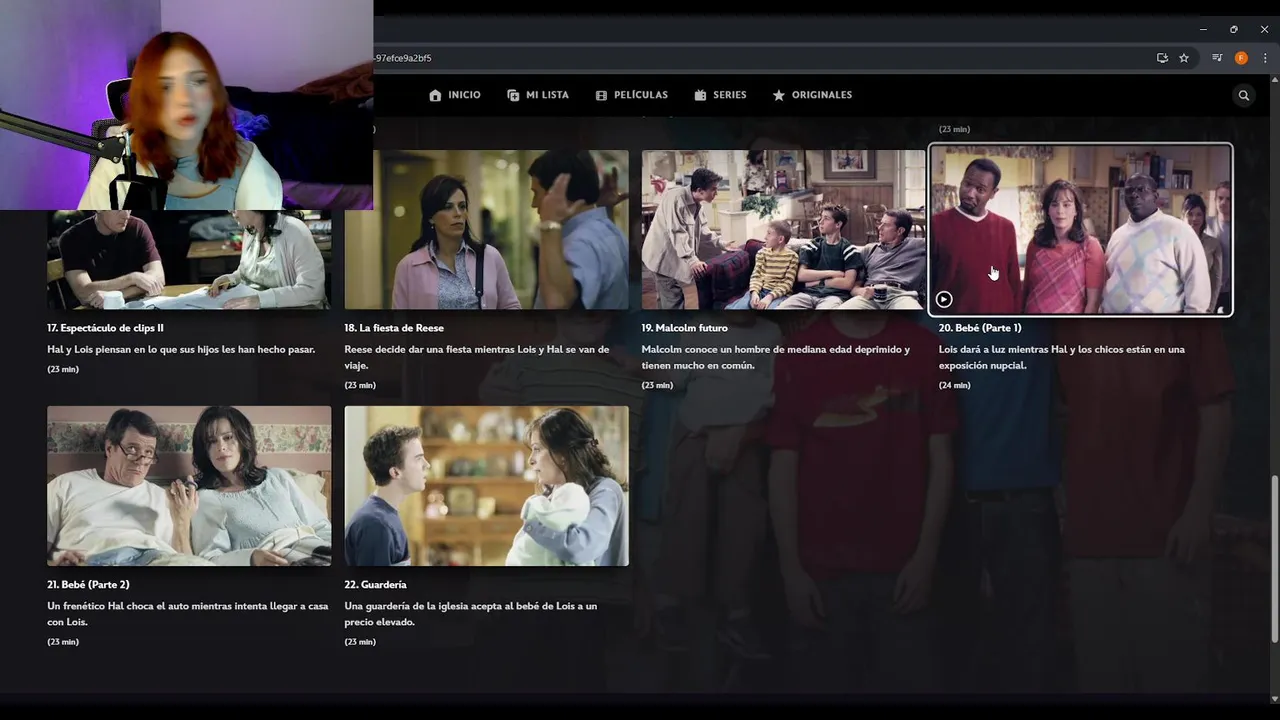The width and height of the screenshot is (1280, 720).
Task: Click the title '20. Bebé (Parte 1)'
Action: coord(980,328)
